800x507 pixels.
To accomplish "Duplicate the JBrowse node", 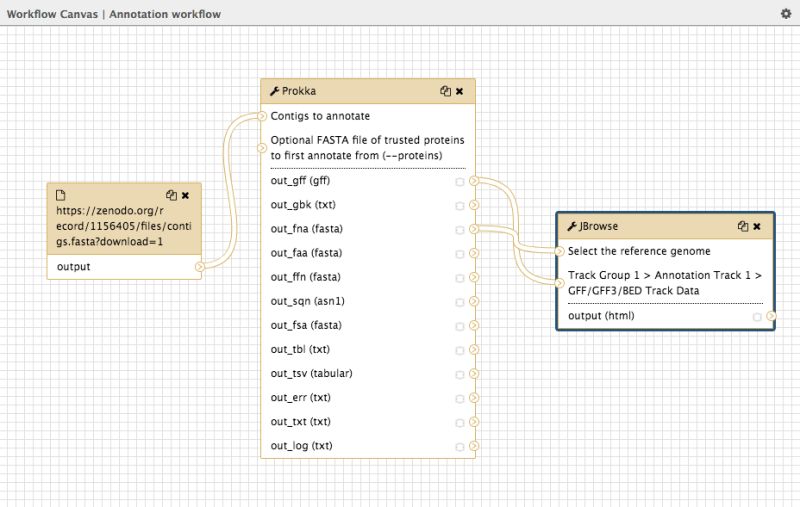I will point(743,226).
